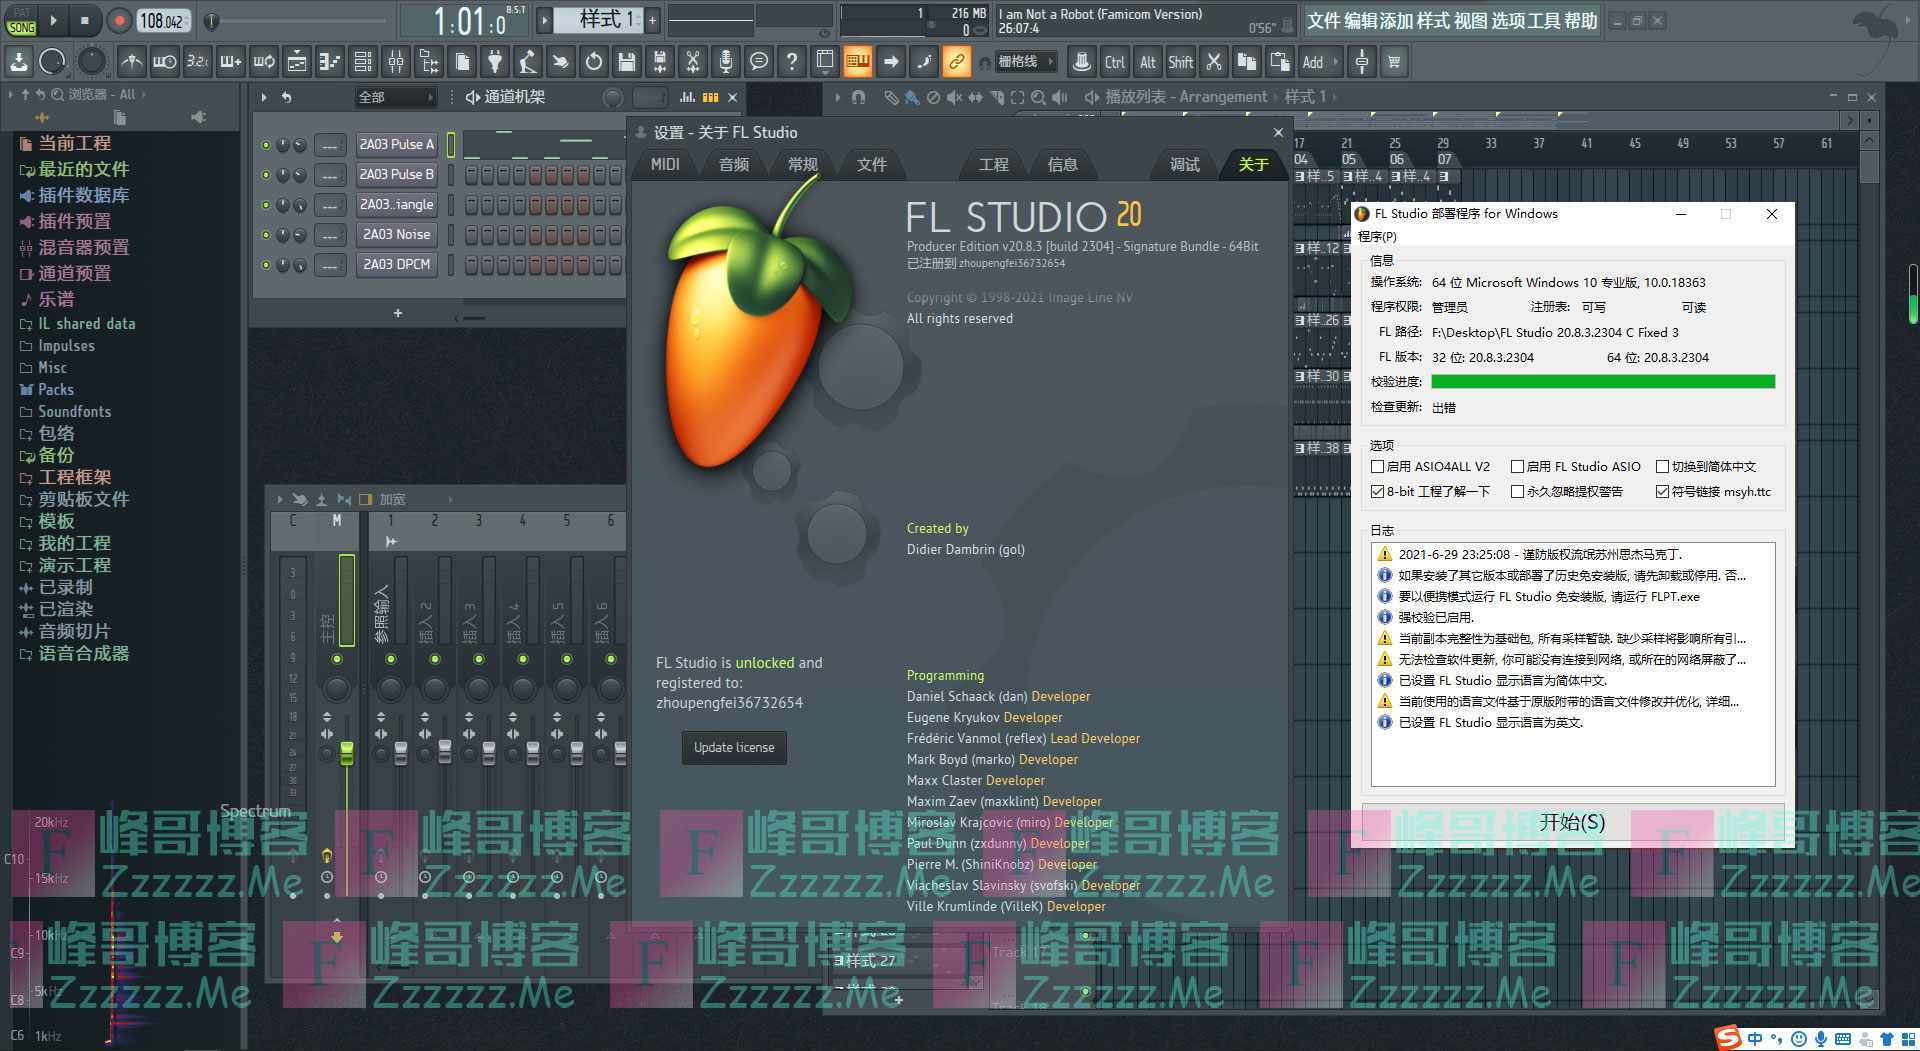The image size is (1920, 1051).
Task: Click the plug icon in toolbar
Action: 495,62
